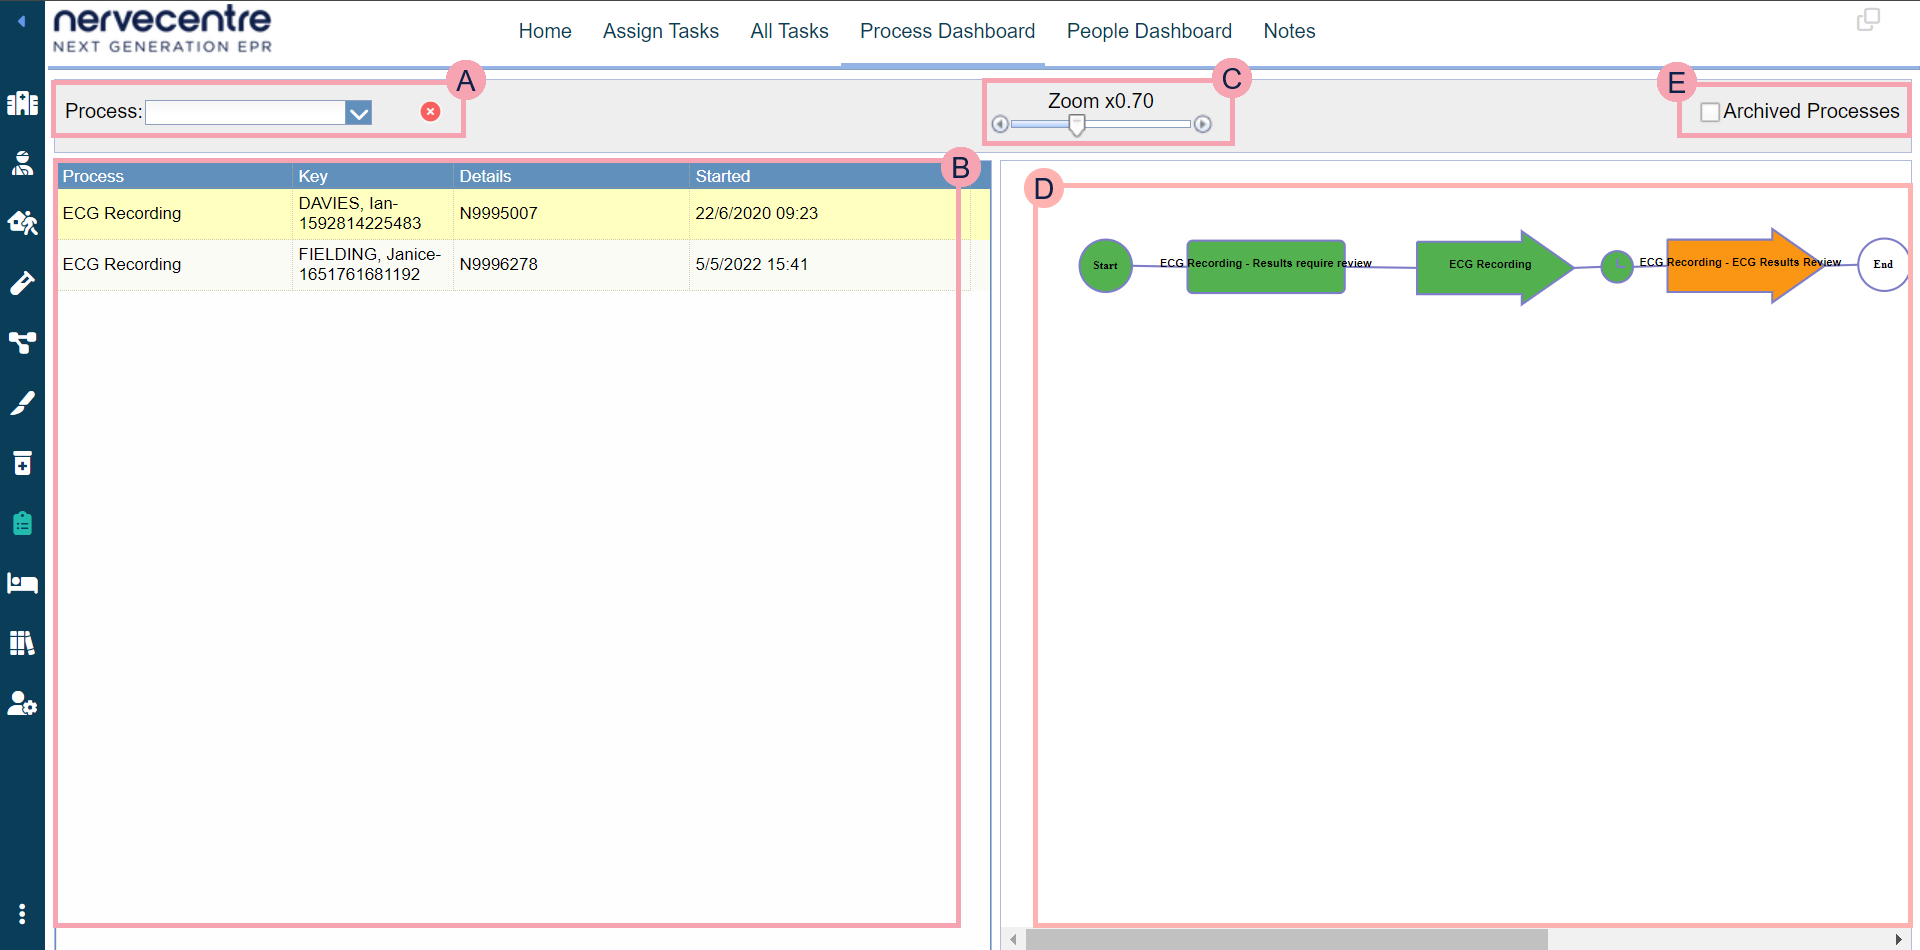Switch to the People Dashboard tab
Viewport: 1920px width, 950px height.
pos(1149,31)
